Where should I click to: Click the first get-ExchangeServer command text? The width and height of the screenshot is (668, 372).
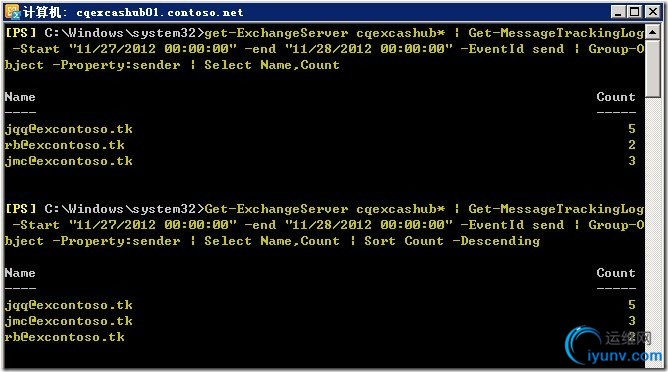point(276,33)
